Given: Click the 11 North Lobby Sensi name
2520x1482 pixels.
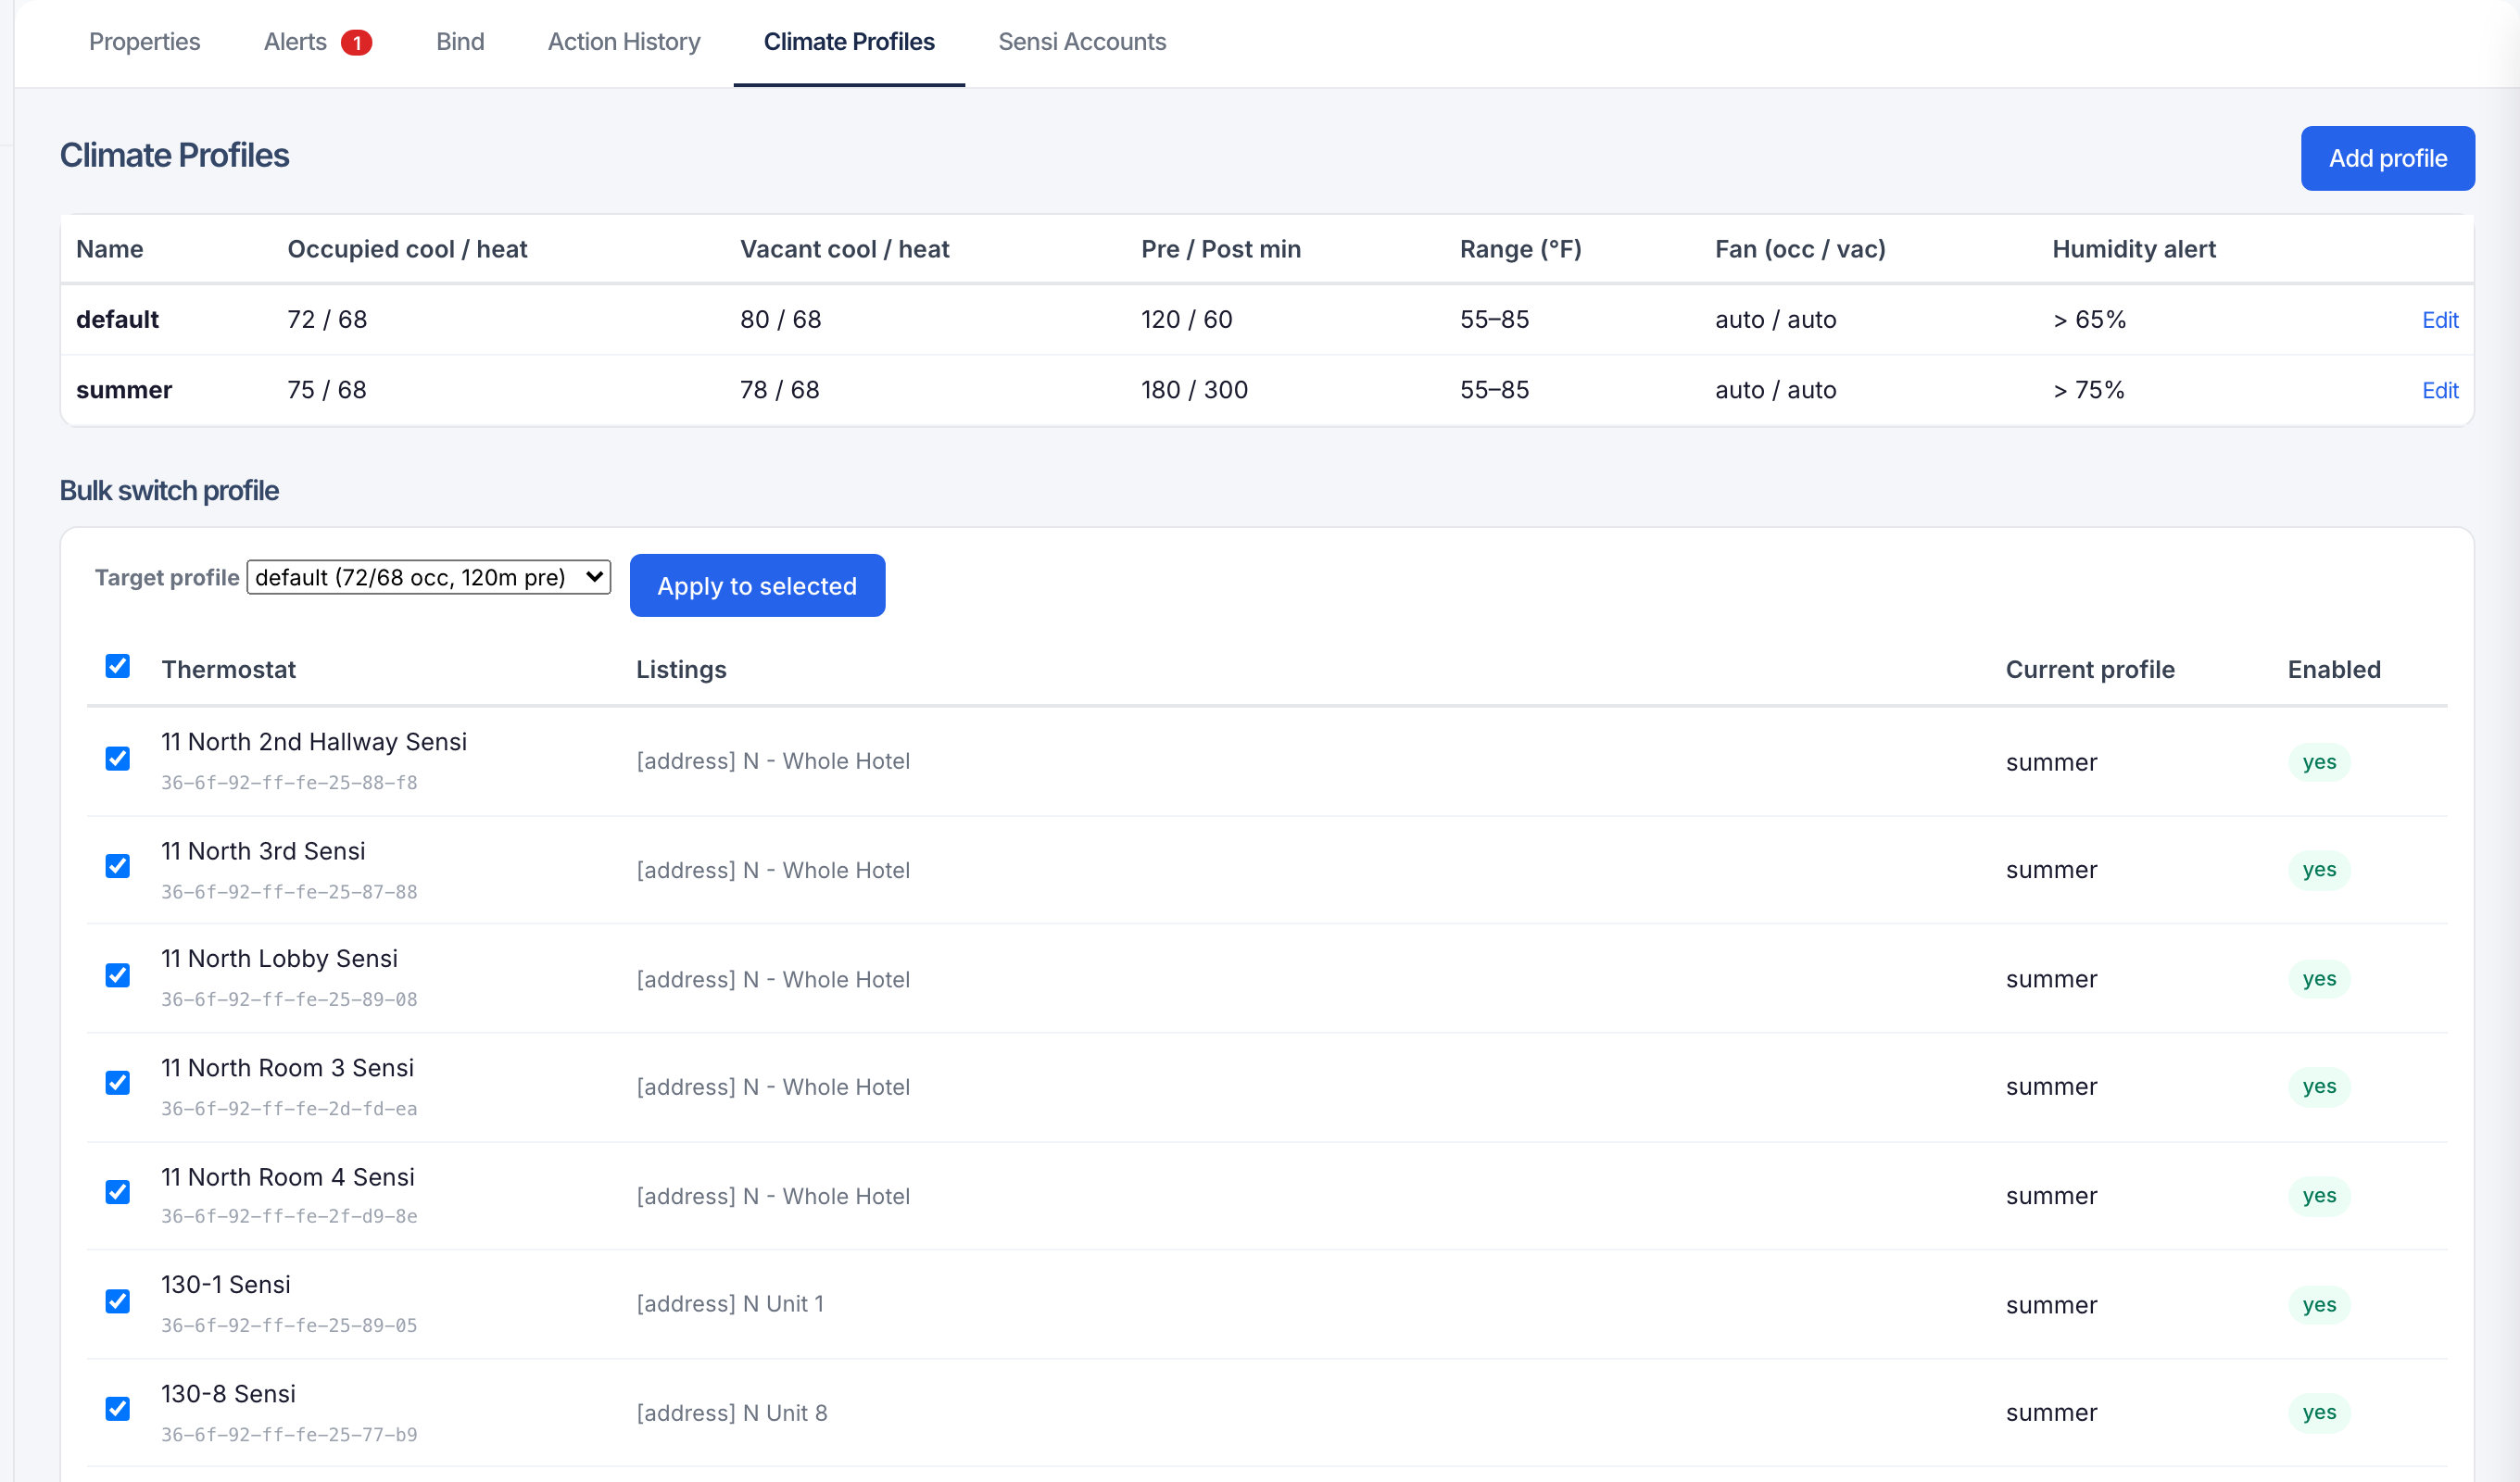Looking at the screenshot, I should coord(279,959).
